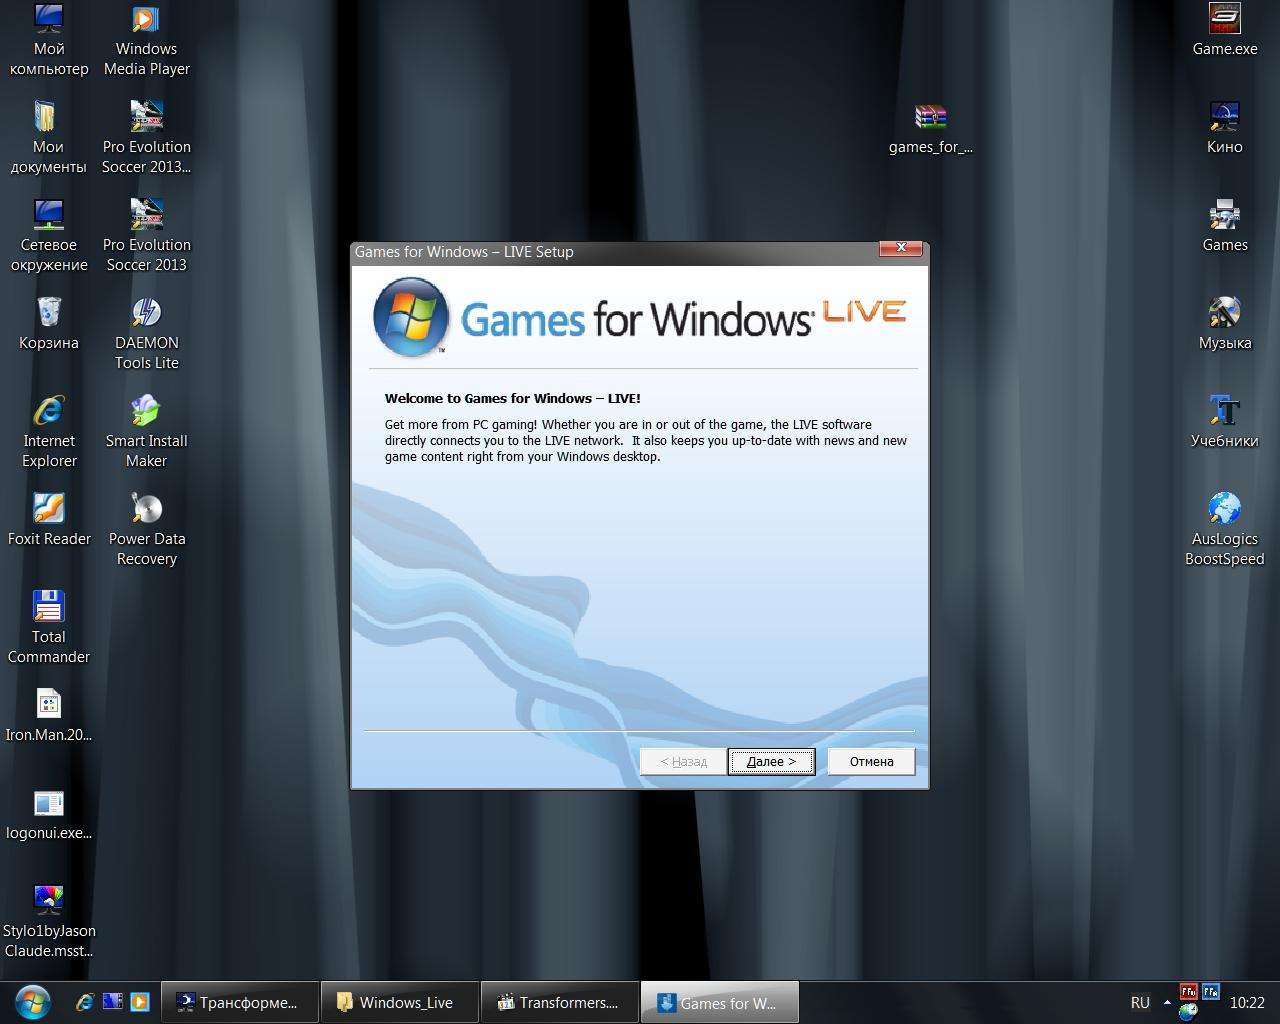Image resolution: width=1280 pixels, height=1024 pixels.
Task: Expand hidden system tray icons arrow
Action: pos(1166,1002)
